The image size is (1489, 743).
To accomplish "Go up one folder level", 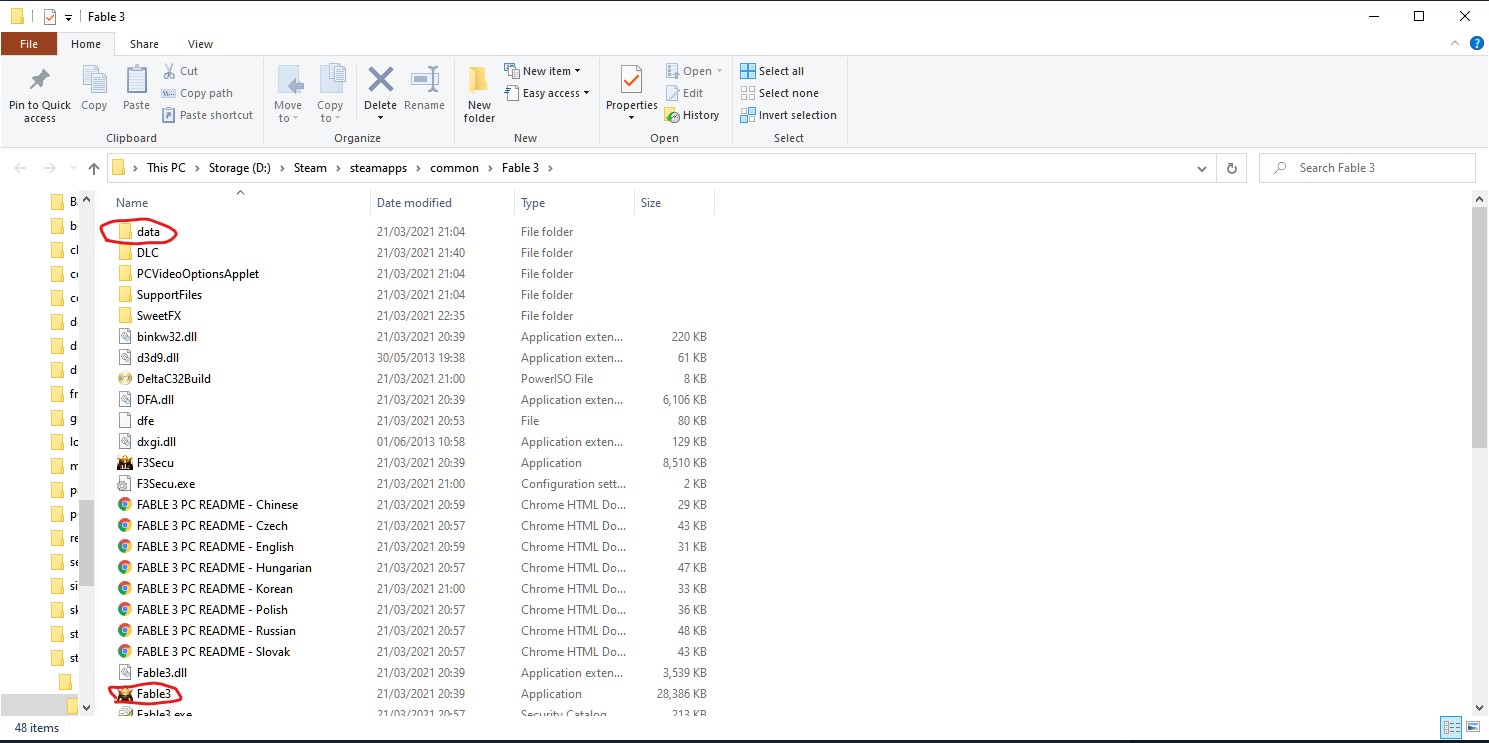I will pos(93,168).
